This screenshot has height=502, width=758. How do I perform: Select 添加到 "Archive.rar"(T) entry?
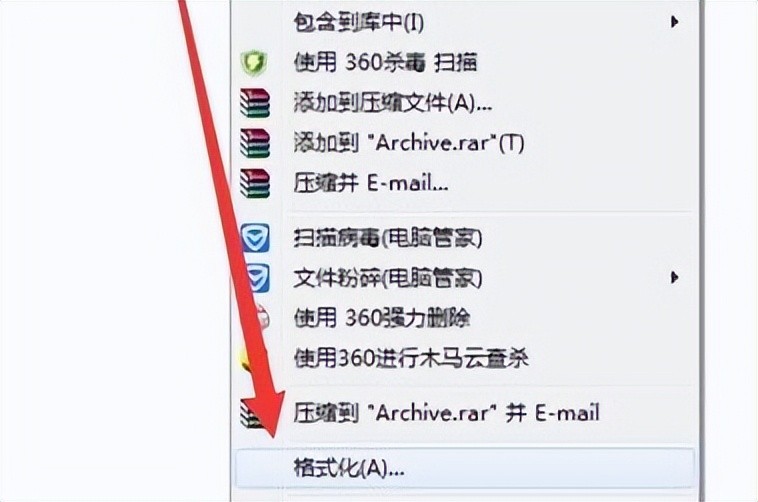[x=409, y=143]
